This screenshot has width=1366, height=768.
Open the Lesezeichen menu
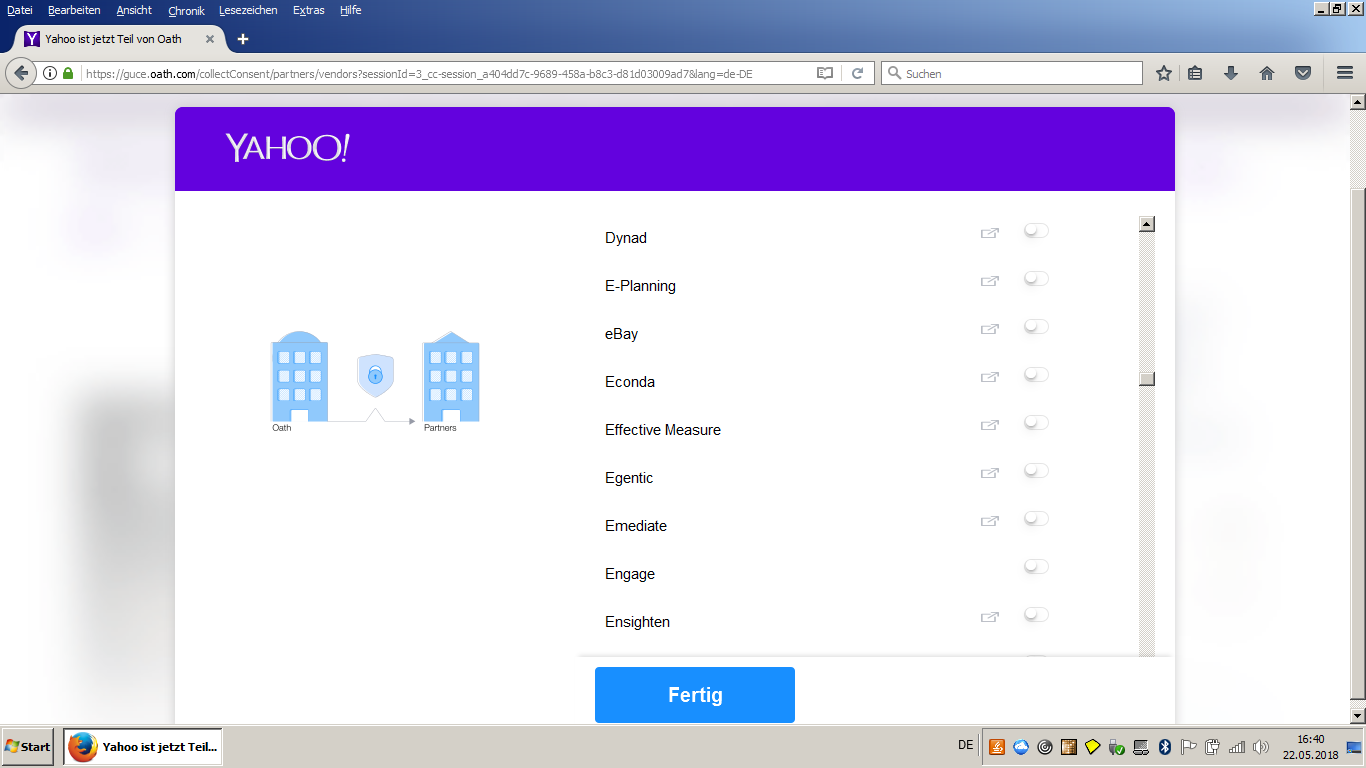coord(249,10)
